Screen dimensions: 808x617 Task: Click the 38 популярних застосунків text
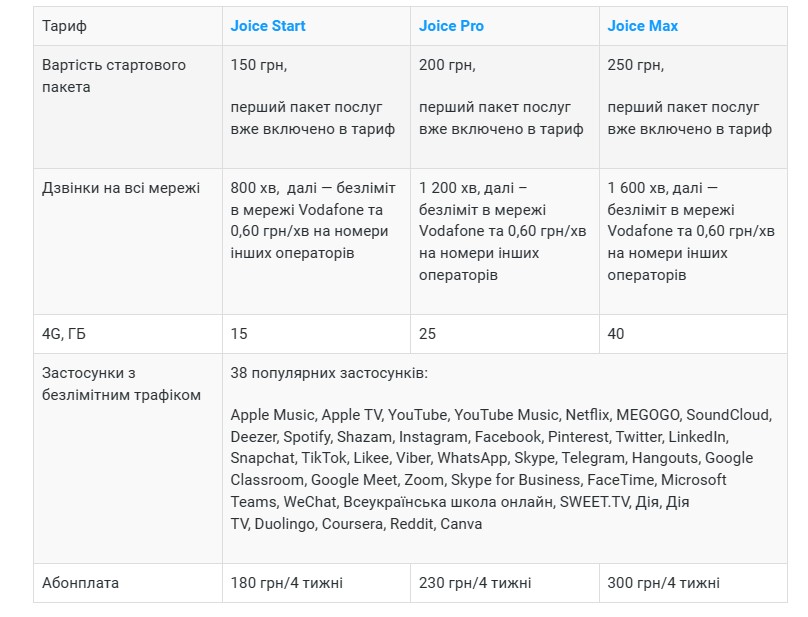[329, 373]
